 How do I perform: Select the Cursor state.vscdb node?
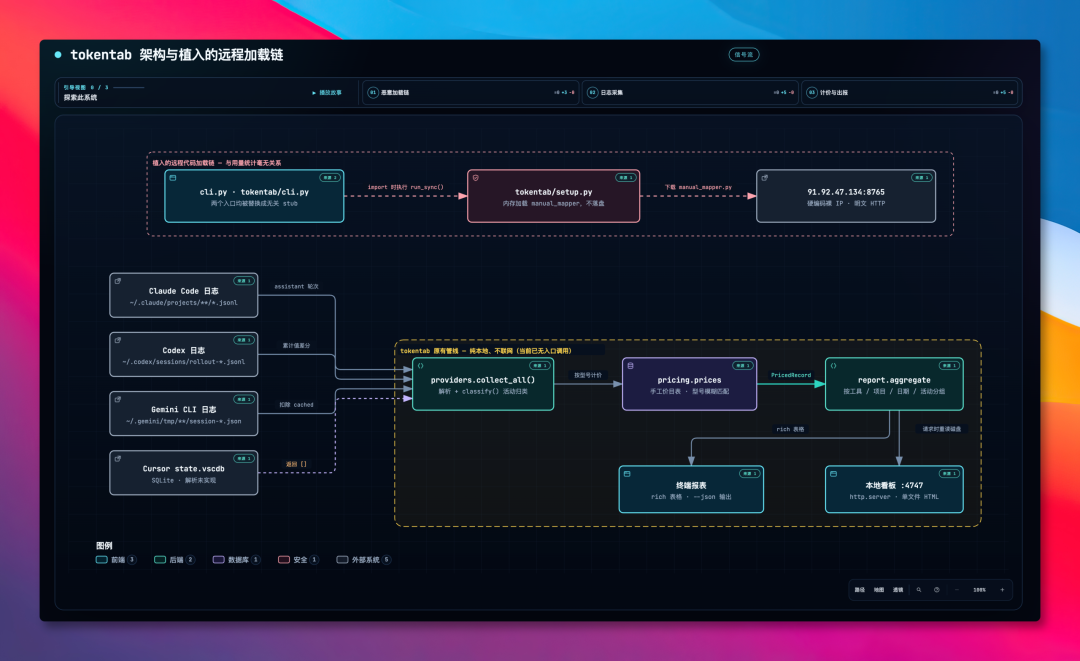(x=184, y=473)
